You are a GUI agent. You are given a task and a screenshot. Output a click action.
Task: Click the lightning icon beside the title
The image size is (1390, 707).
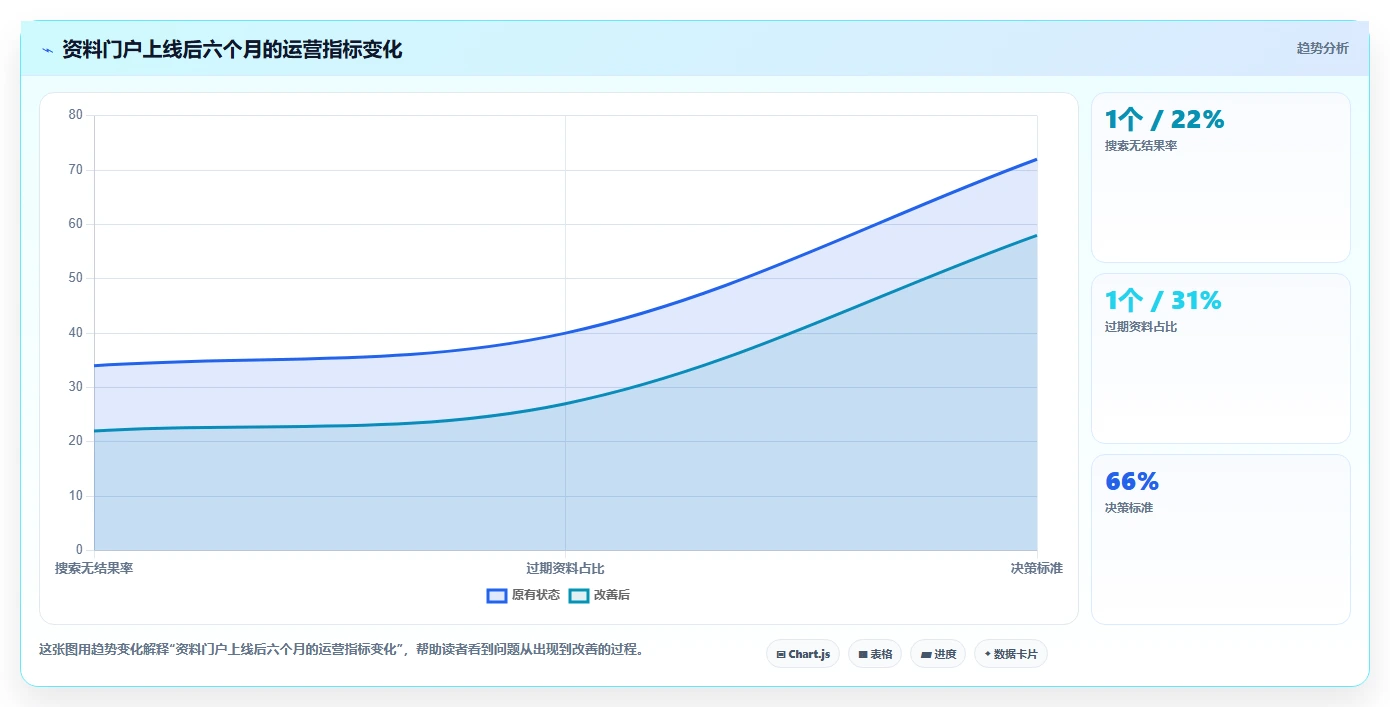[x=47, y=50]
